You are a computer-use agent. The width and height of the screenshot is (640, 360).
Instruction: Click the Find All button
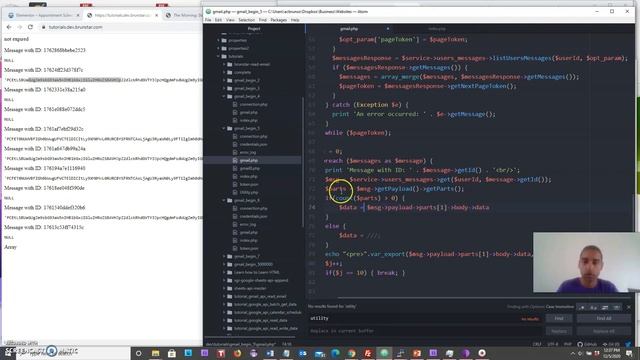604,318
